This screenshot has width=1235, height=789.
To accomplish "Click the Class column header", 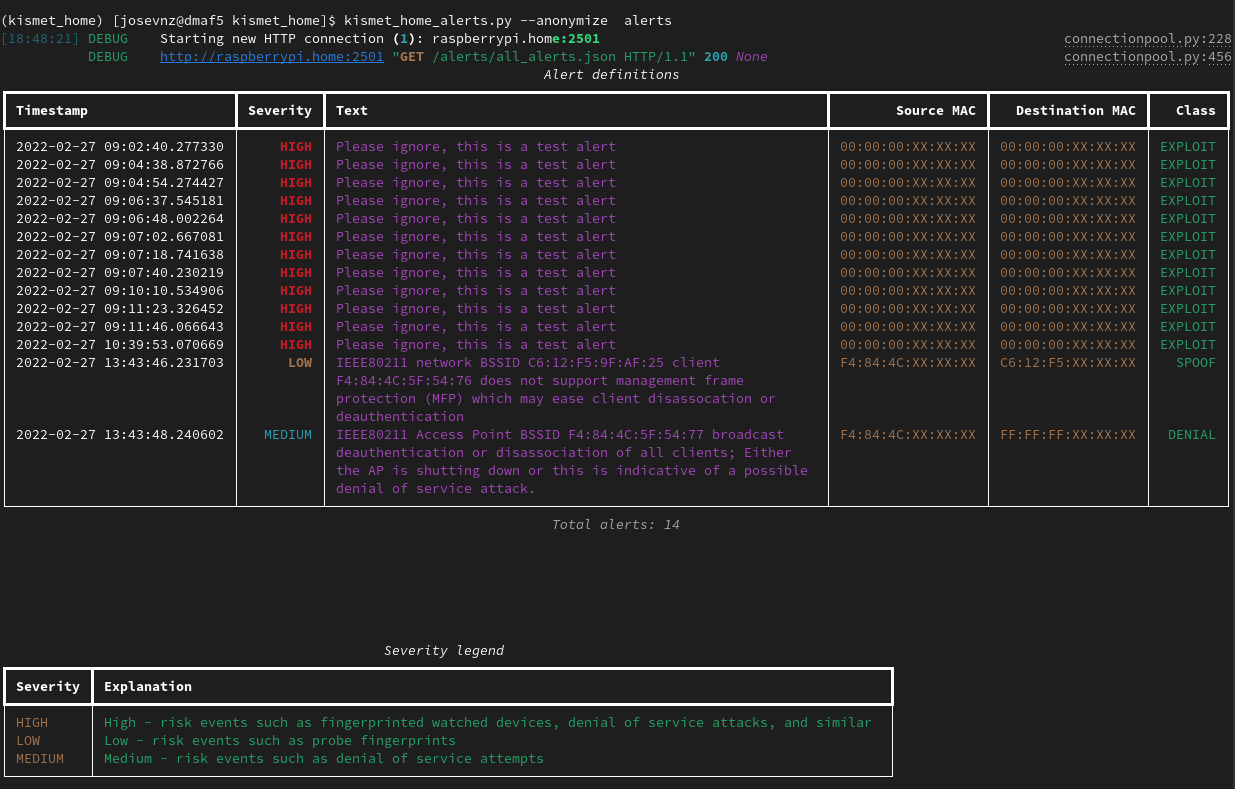I will [1195, 111].
